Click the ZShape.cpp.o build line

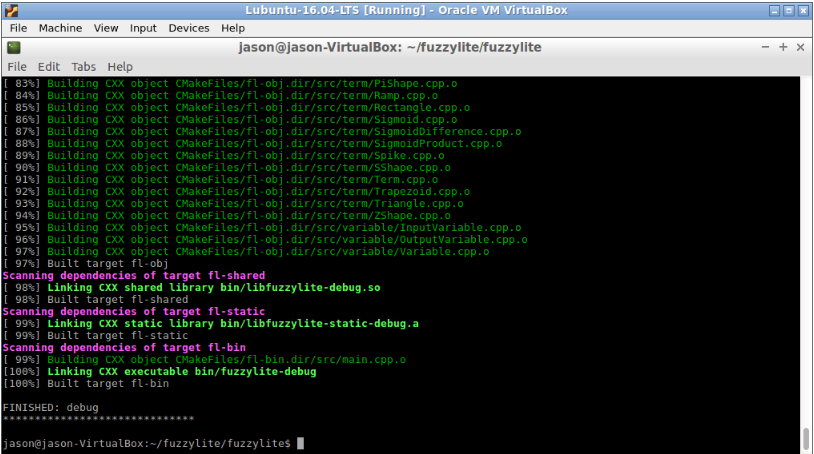[x=227, y=216]
